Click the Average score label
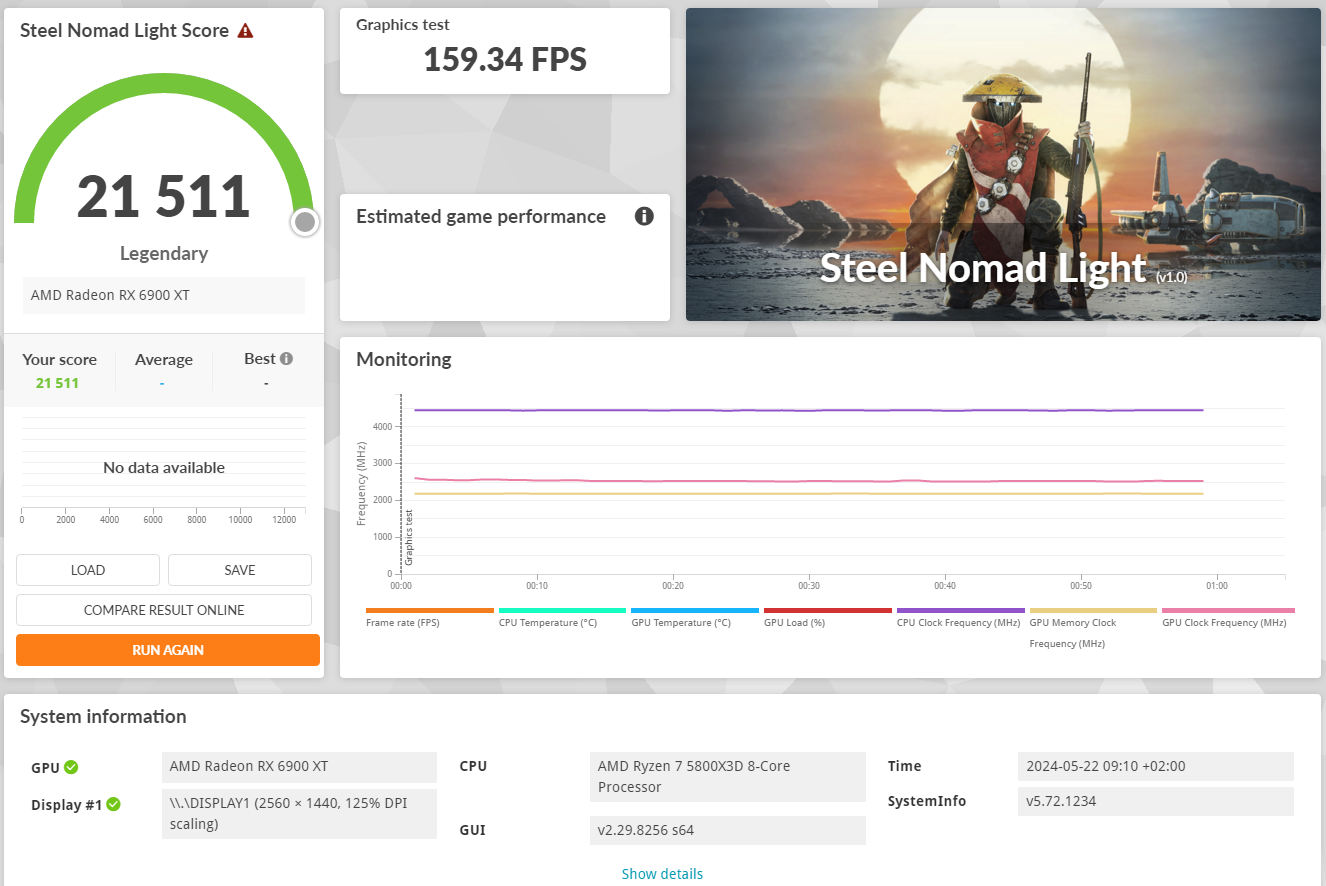Image resolution: width=1326 pixels, height=886 pixels. point(164,360)
